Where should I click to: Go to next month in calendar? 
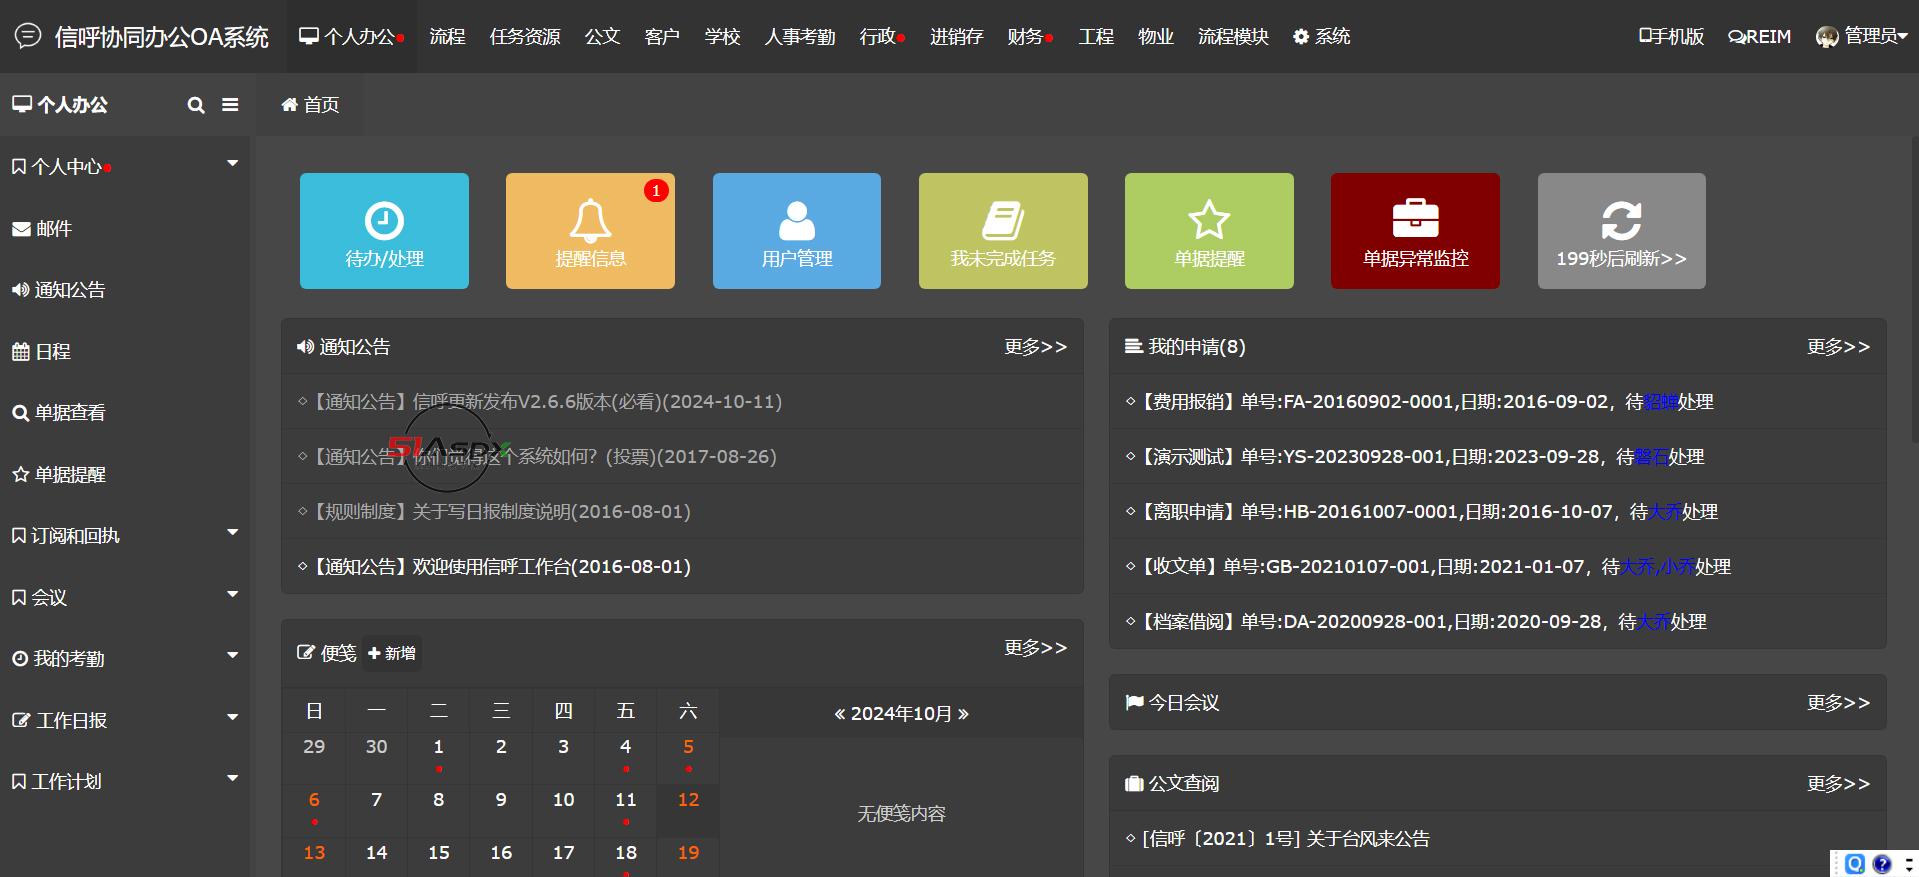[x=963, y=714]
